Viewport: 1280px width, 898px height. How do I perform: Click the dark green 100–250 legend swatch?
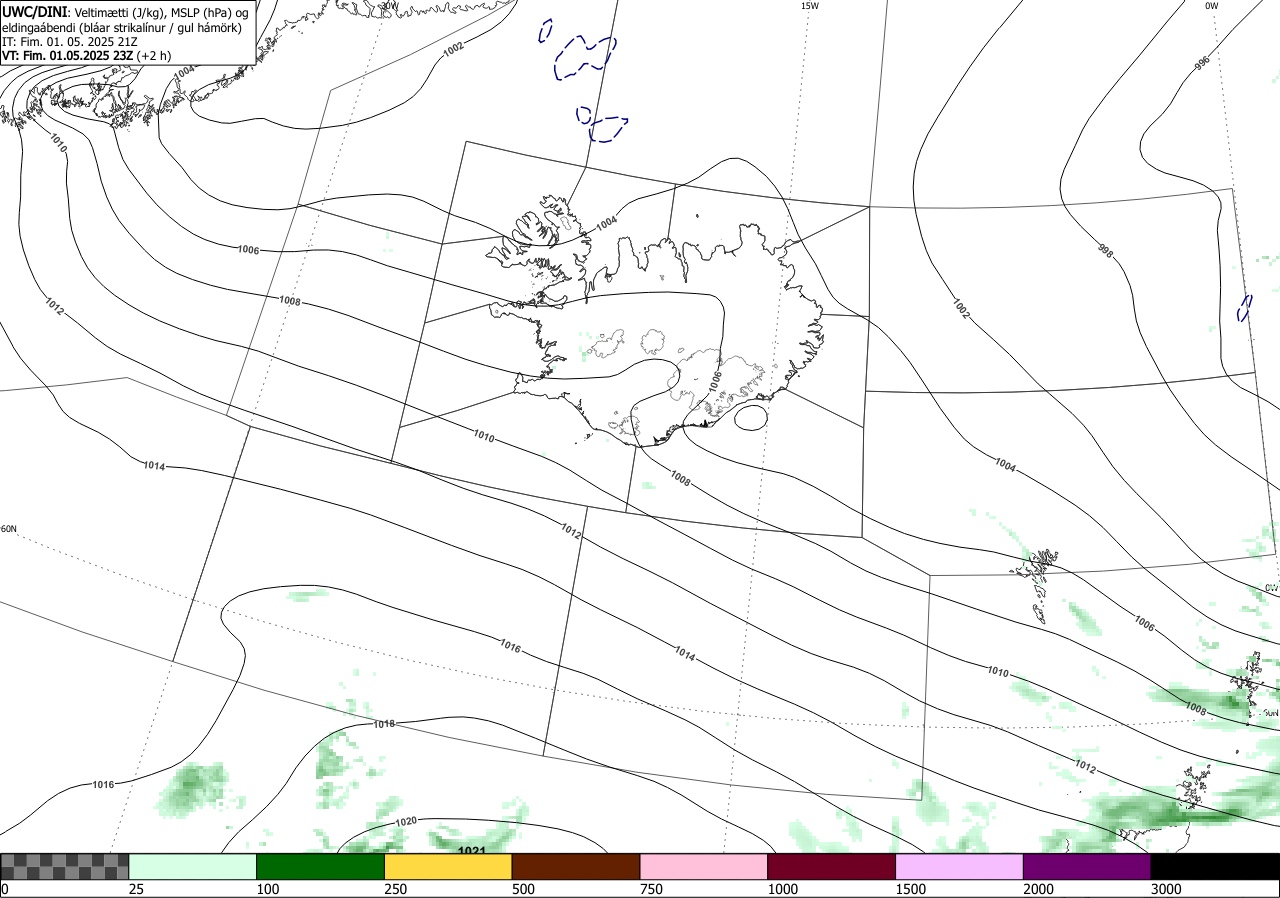(321, 866)
